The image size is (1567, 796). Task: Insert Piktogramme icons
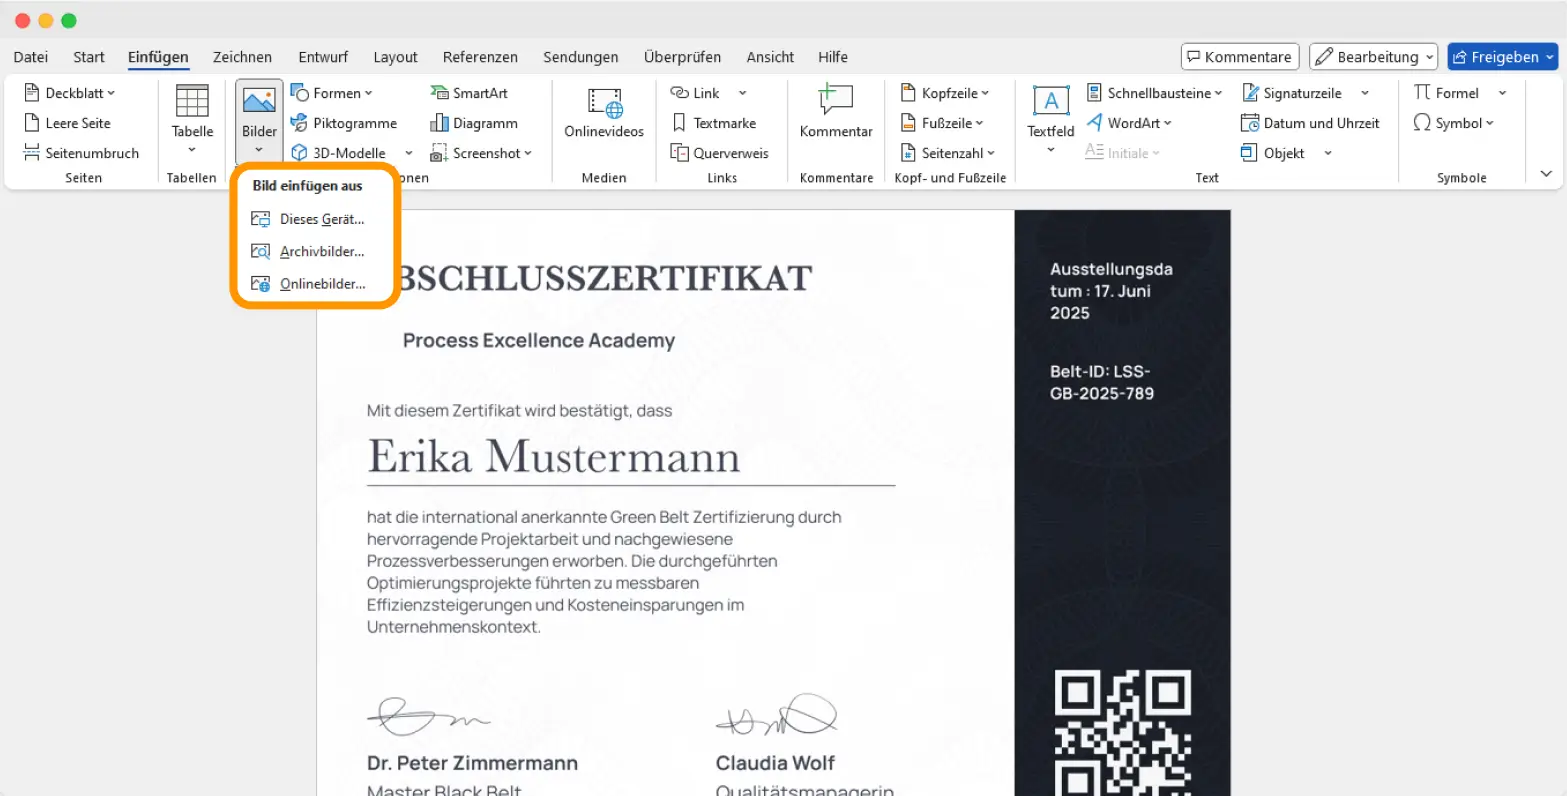343,123
